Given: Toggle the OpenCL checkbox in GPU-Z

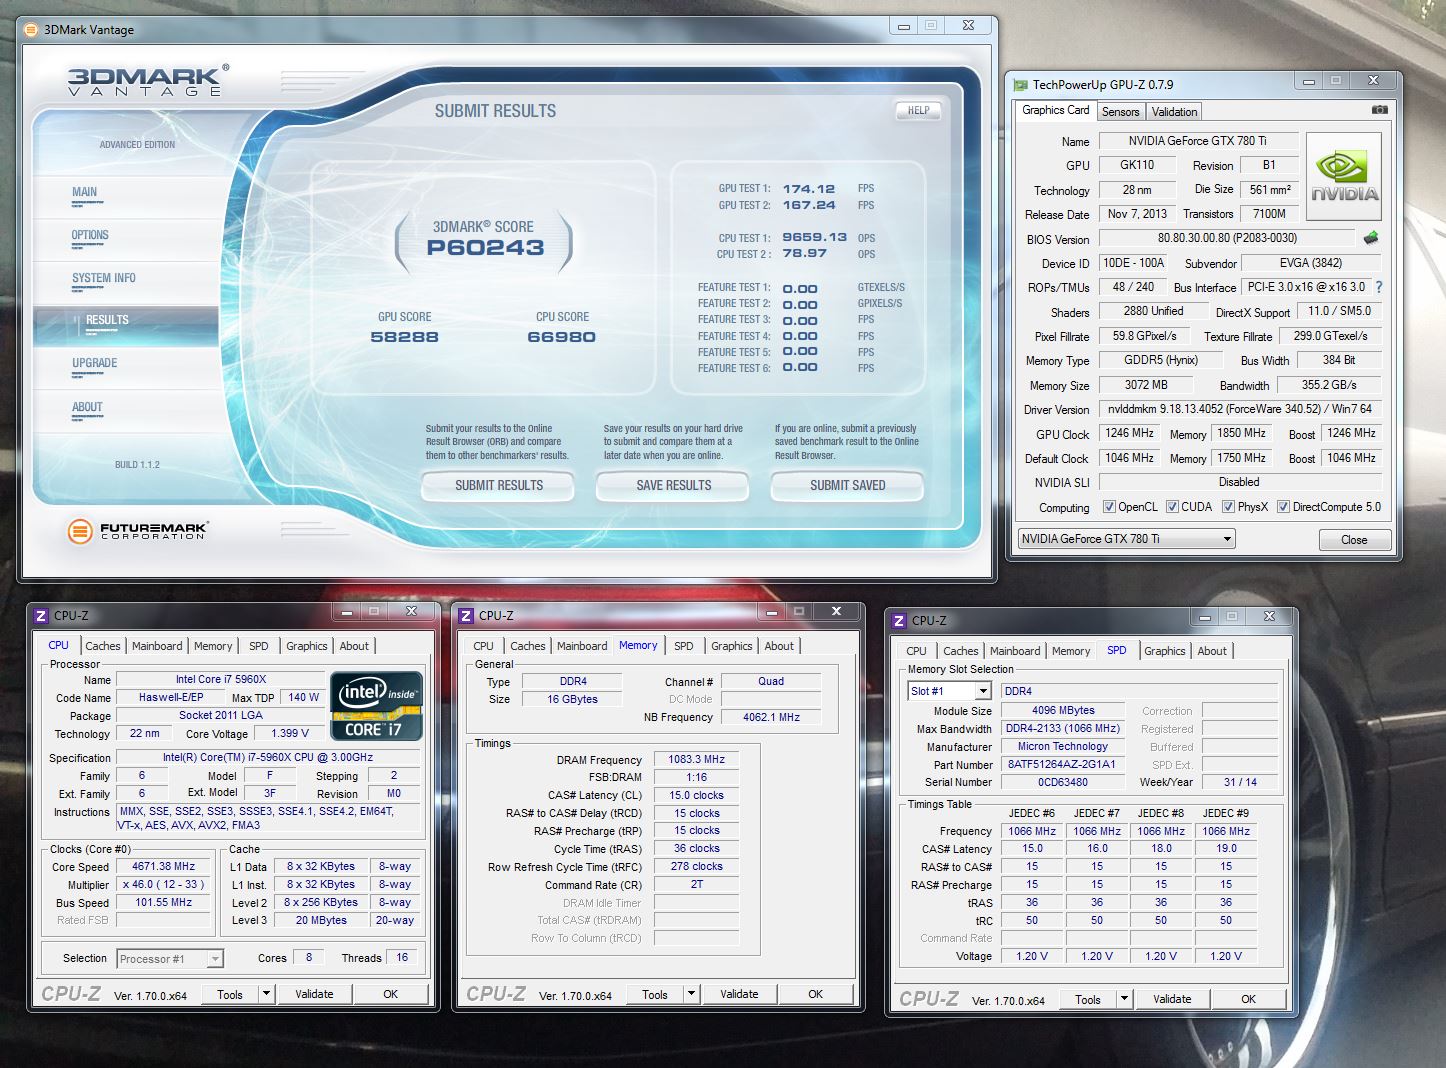Looking at the screenshot, I should [1108, 507].
